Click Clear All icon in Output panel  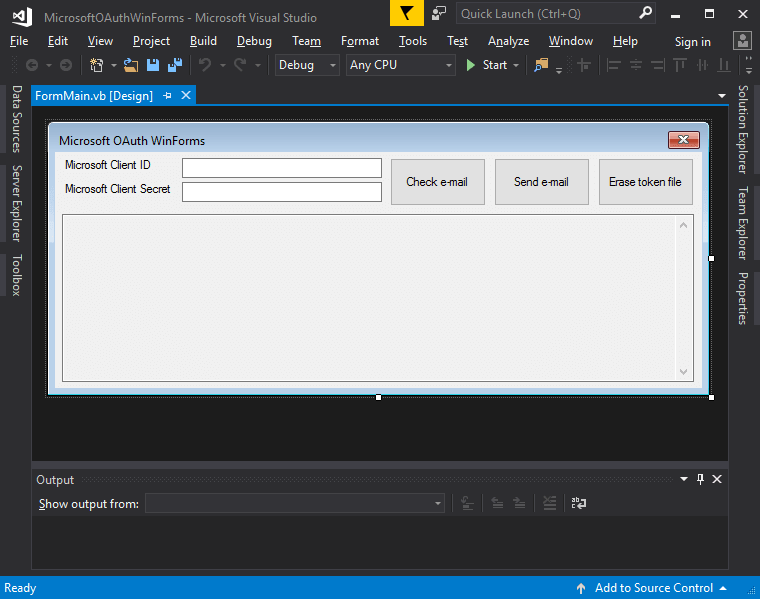pos(550,504)
